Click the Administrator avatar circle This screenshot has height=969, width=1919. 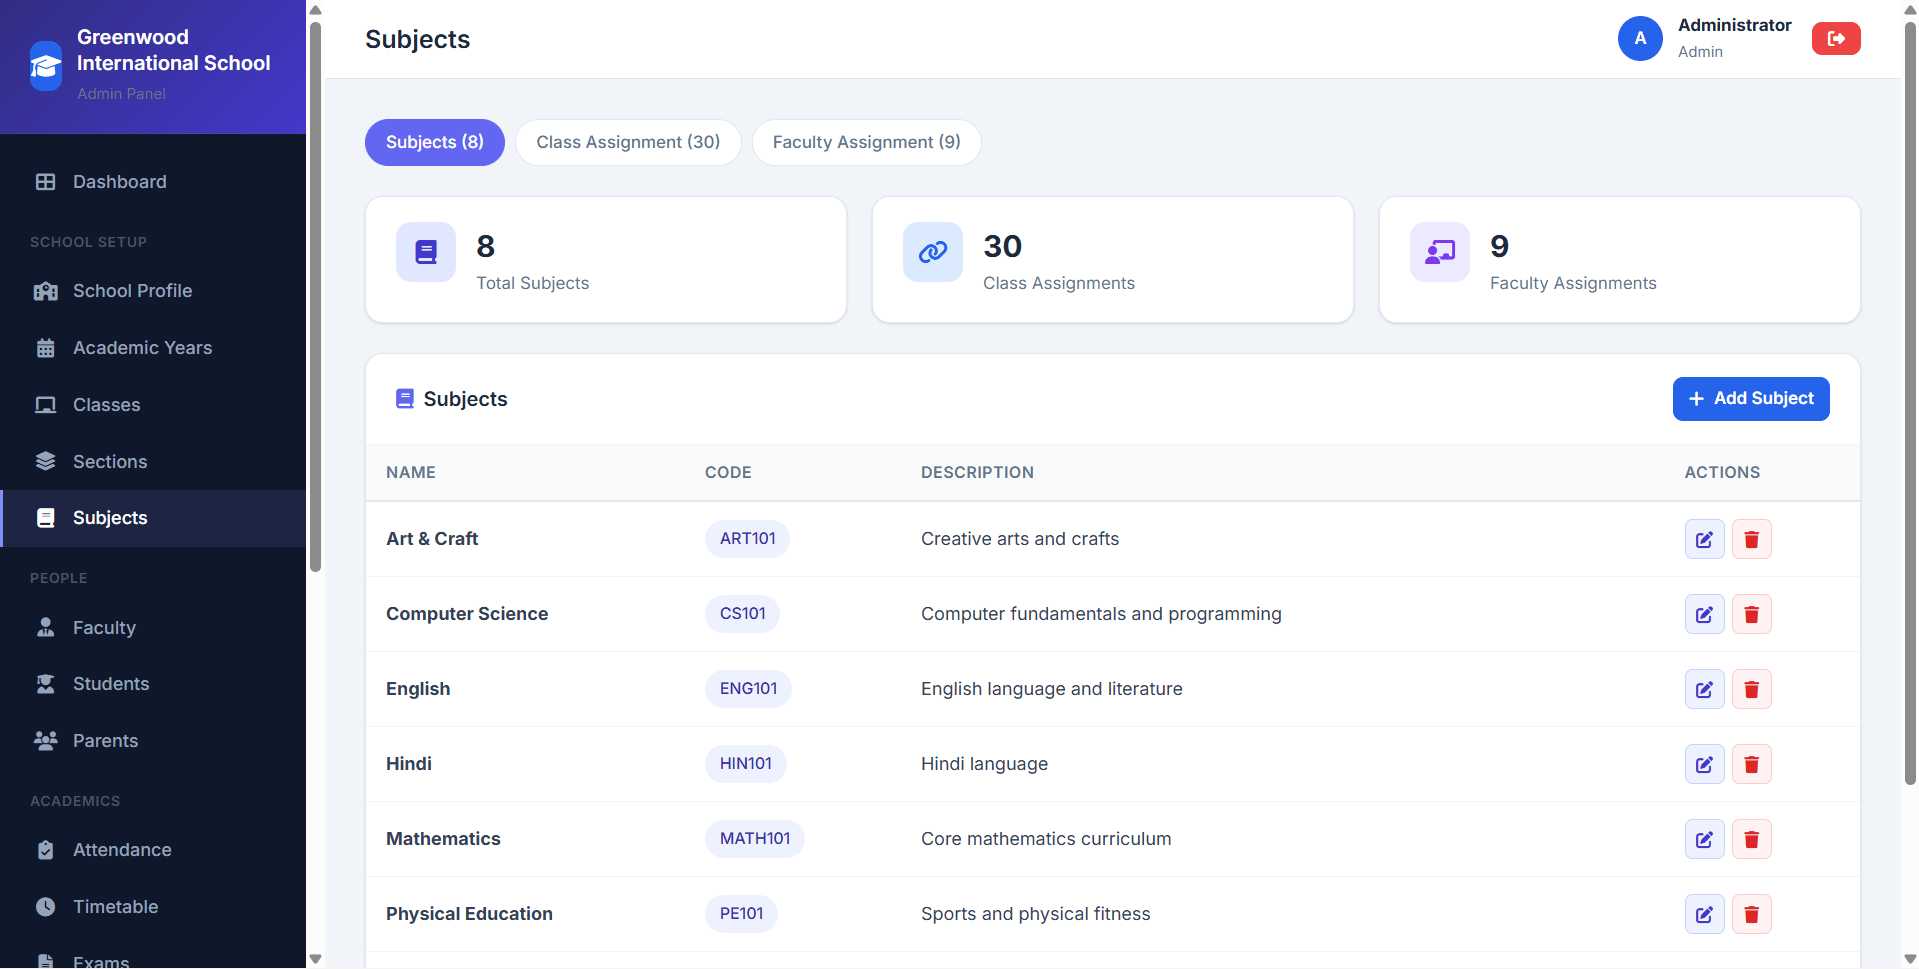(x=1640, y=39)
